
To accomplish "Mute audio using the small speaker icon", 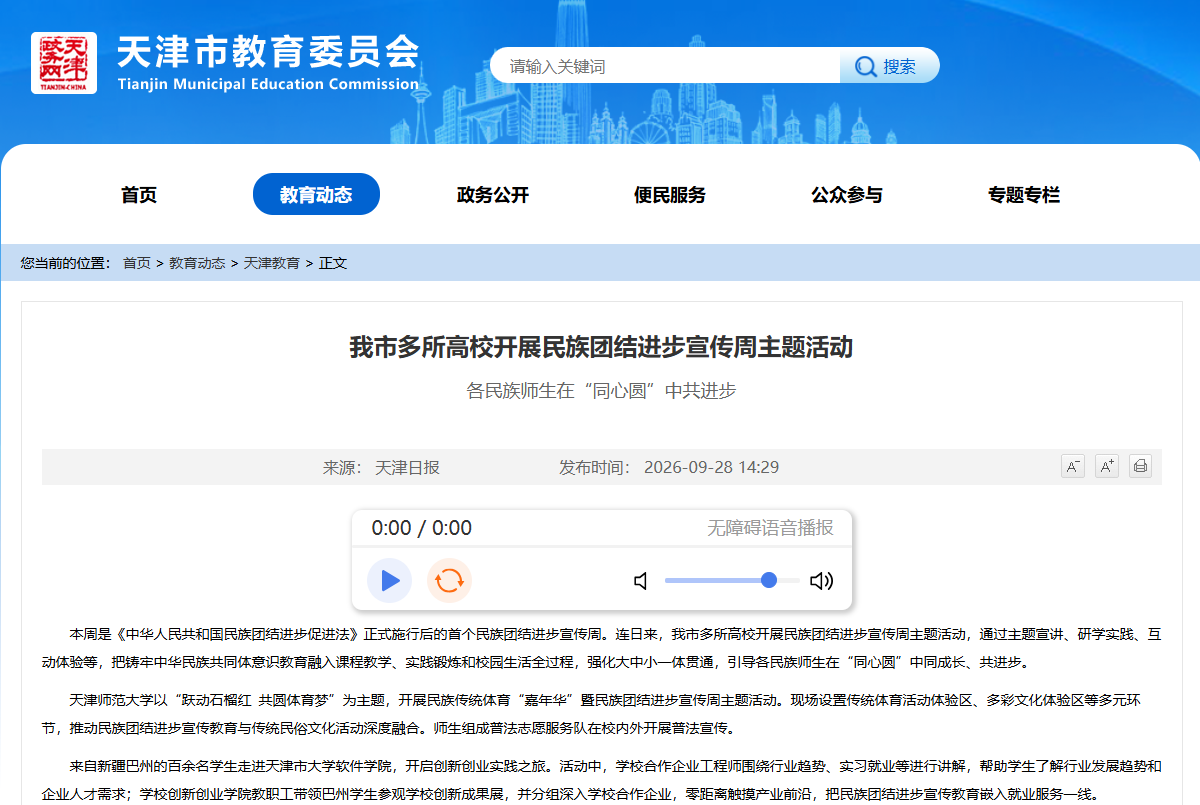I will pyautogui.click(x=641, y=581).
